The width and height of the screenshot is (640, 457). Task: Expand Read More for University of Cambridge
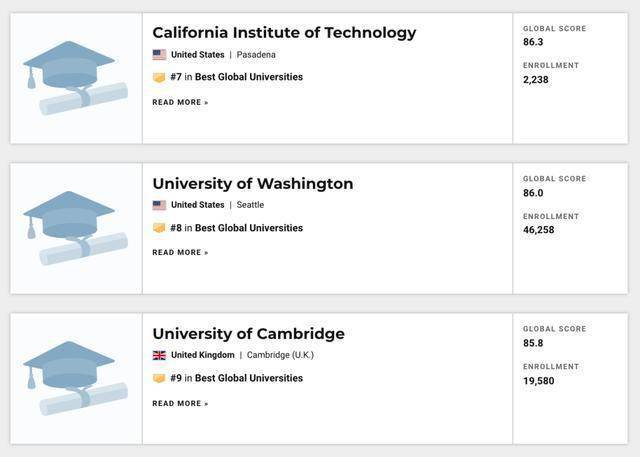pos(180,403)
